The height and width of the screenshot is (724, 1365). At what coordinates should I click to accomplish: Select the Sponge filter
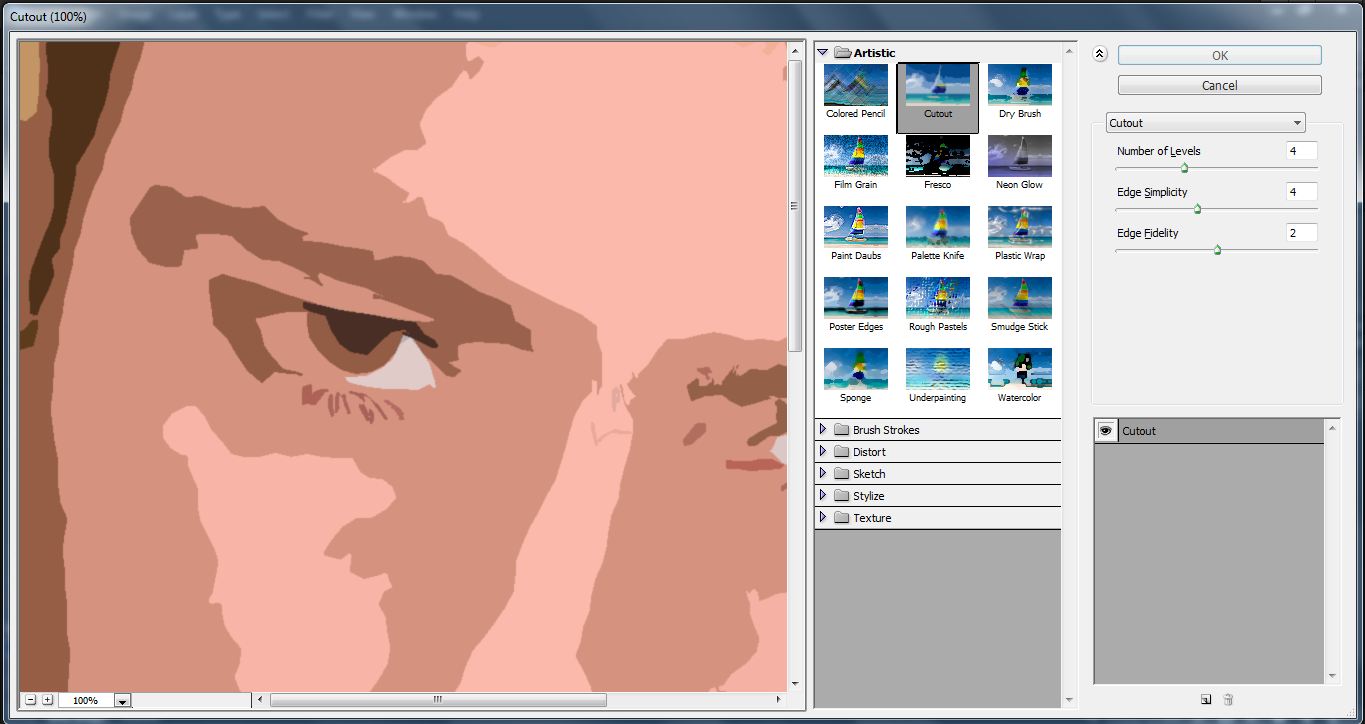[854, 368]
